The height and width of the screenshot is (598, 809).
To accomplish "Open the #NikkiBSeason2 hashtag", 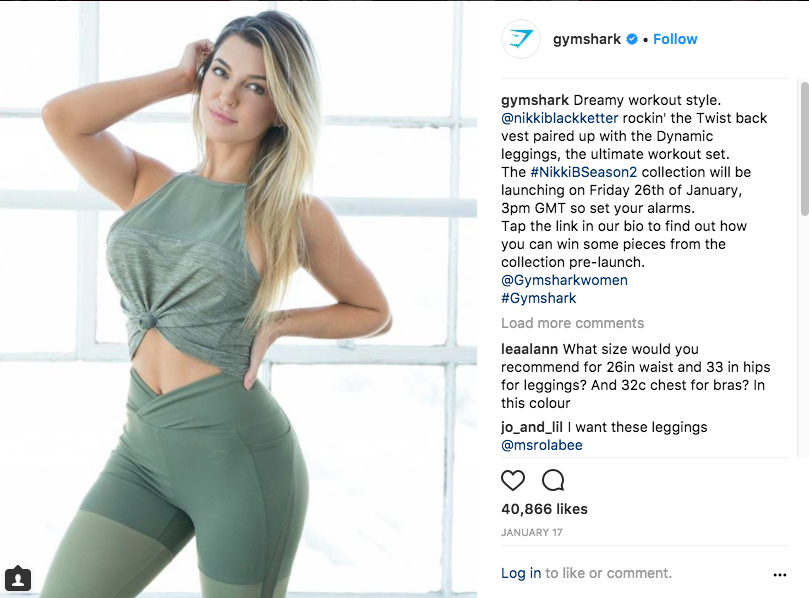I will pyautogui.click(x=584, y=172).
